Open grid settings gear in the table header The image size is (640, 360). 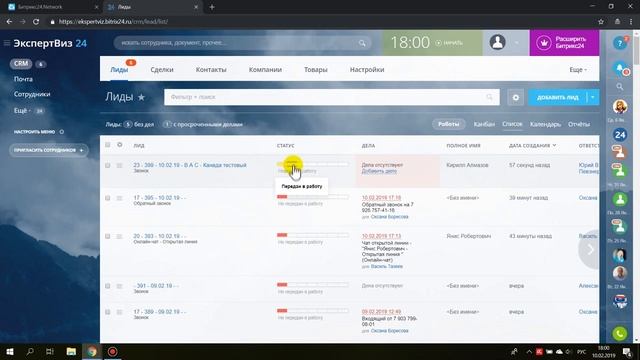[x=120, y=145]
